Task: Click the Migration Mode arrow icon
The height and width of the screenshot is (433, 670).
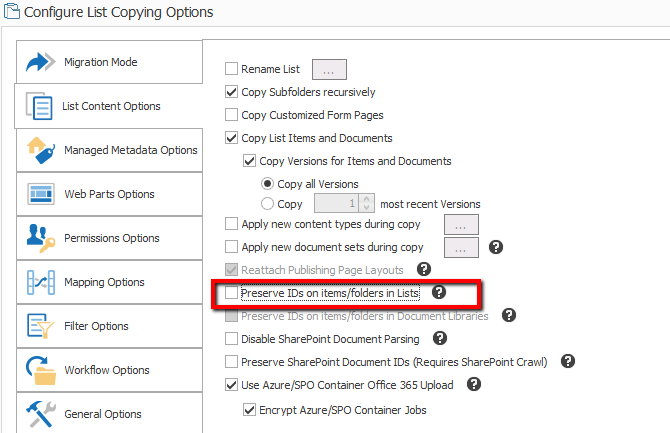Action: pyautogui.click(x=41, y=62)
